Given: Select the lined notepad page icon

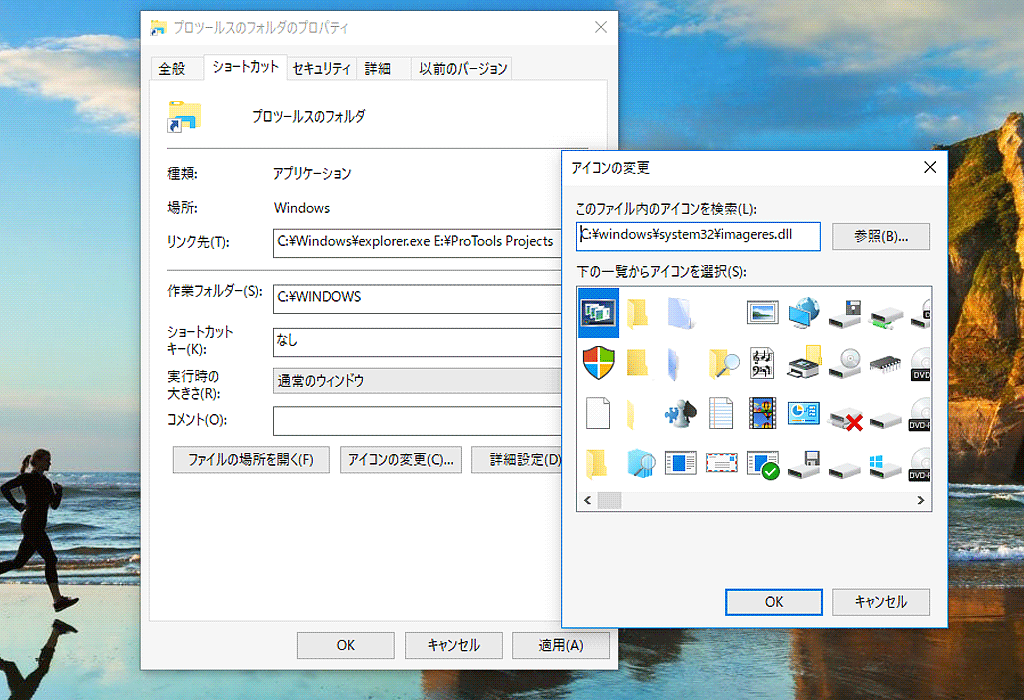Looking at the screenshot, I should click(720, 413).
